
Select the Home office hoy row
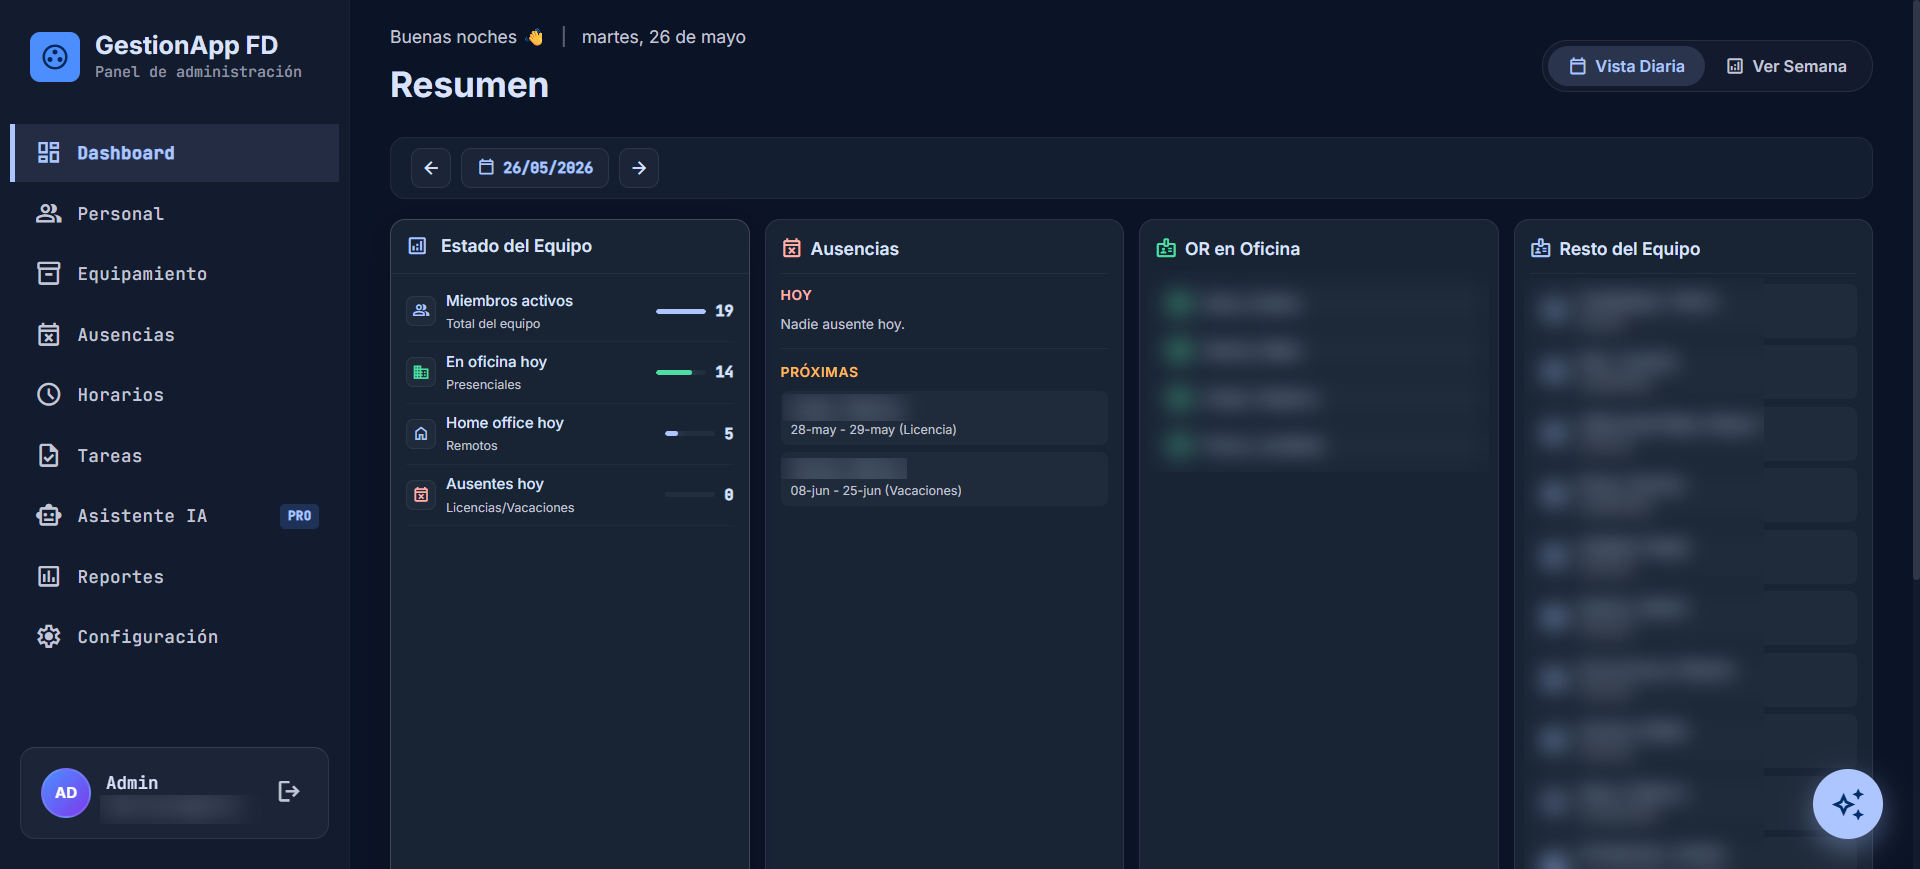(570, 434)
